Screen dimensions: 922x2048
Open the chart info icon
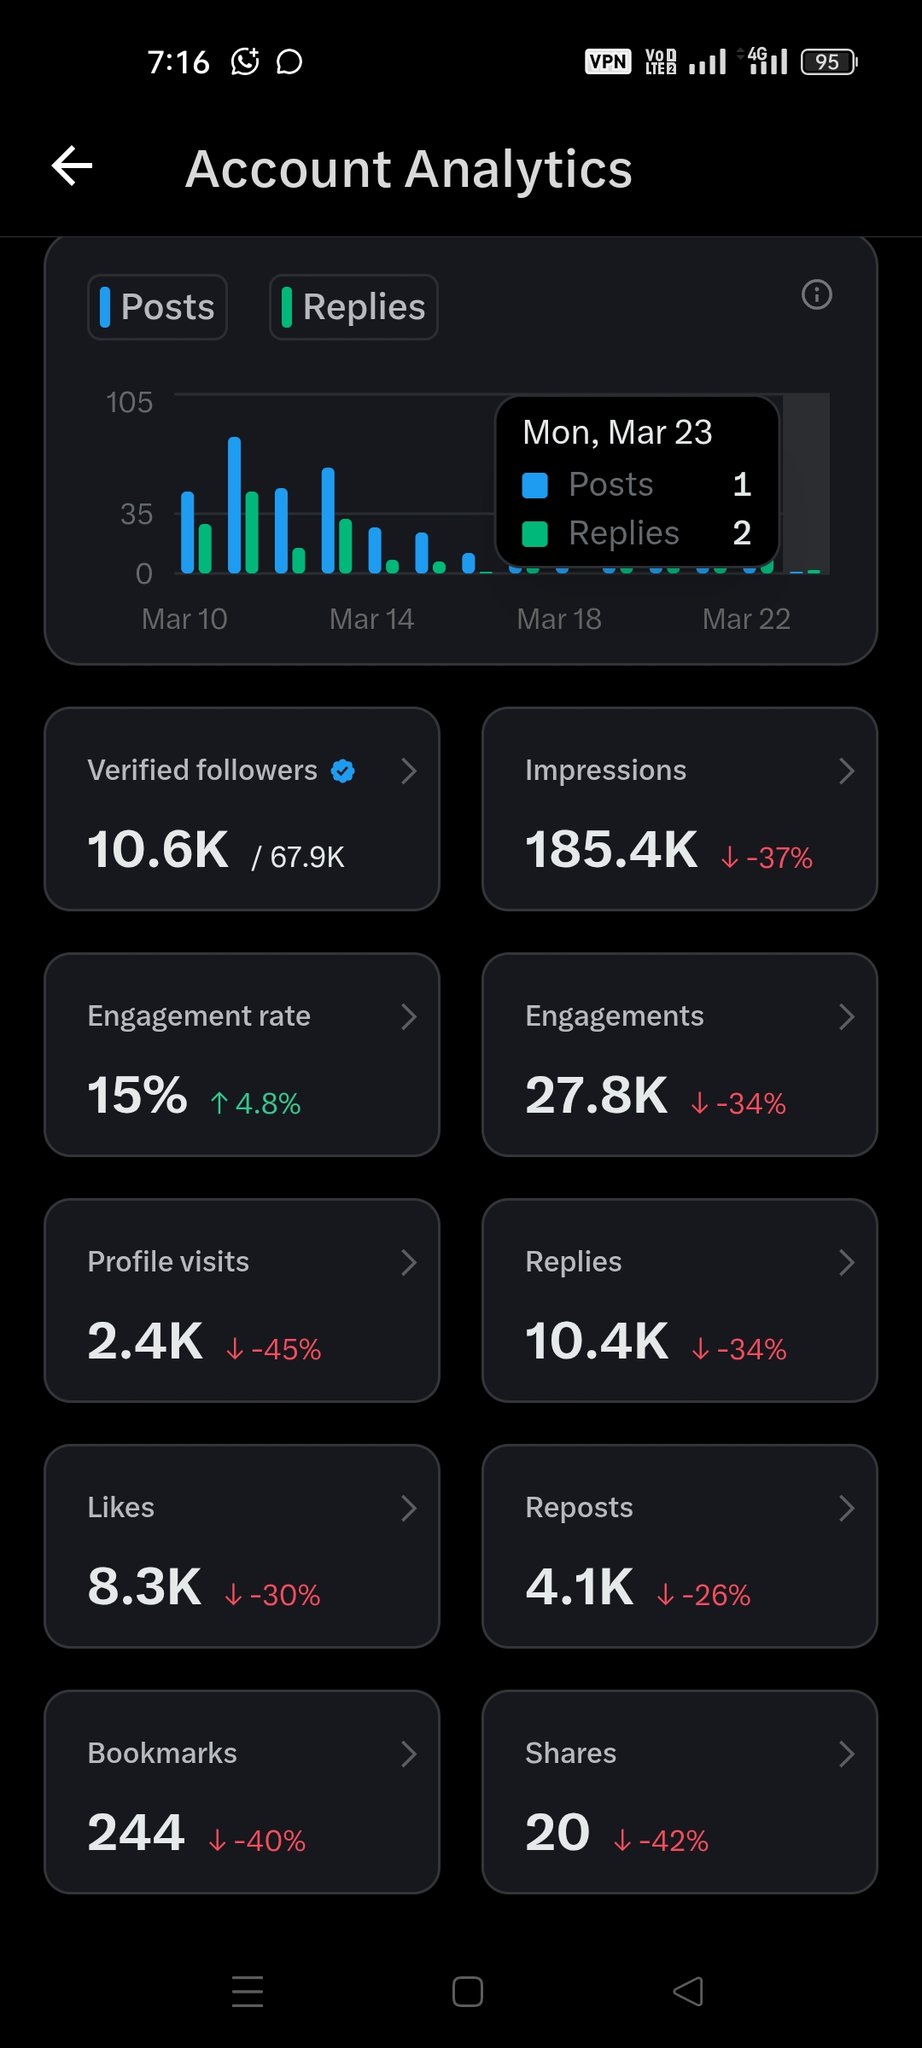pyautogui.click(x=816, y=295)
